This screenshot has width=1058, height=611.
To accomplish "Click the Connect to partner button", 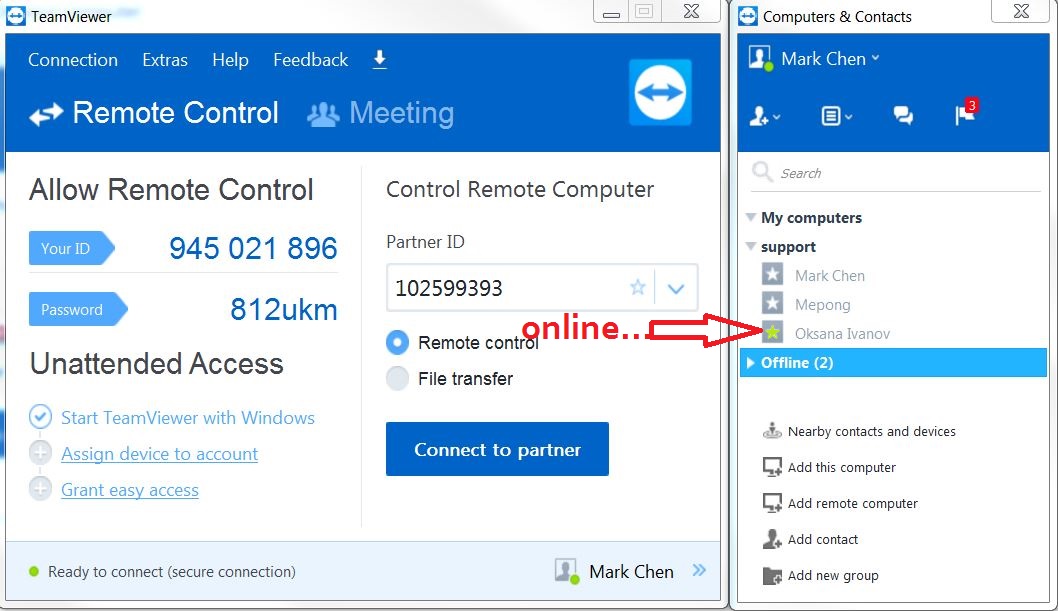I will pos(497,449).
